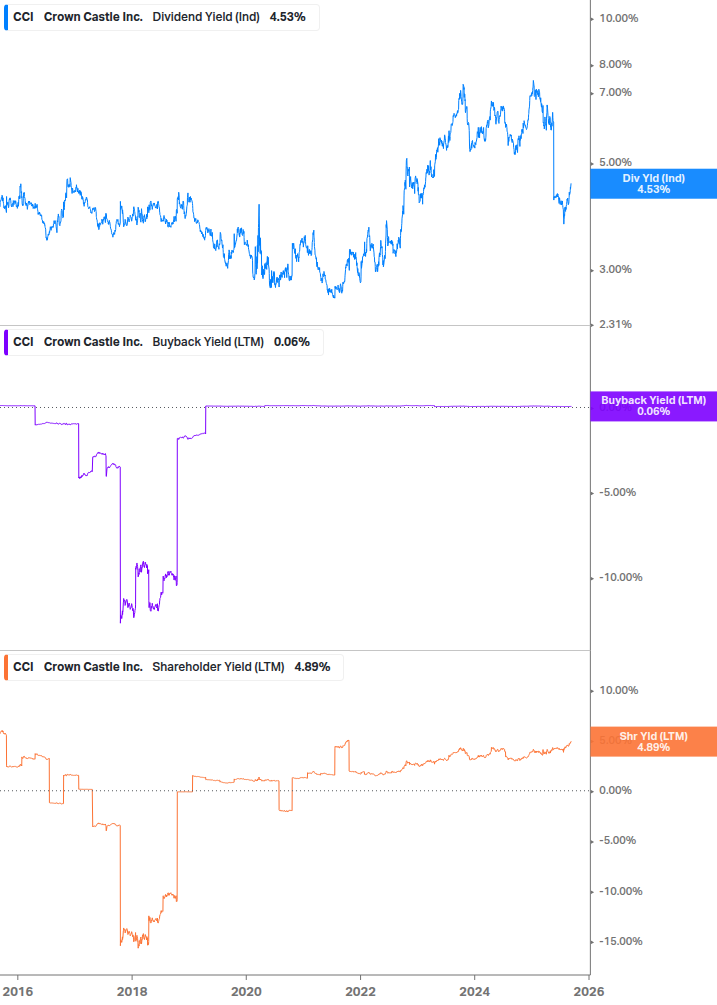Click the 2.31% tick on dividend yield axis

pyautogui.click(x=615, y=324)
